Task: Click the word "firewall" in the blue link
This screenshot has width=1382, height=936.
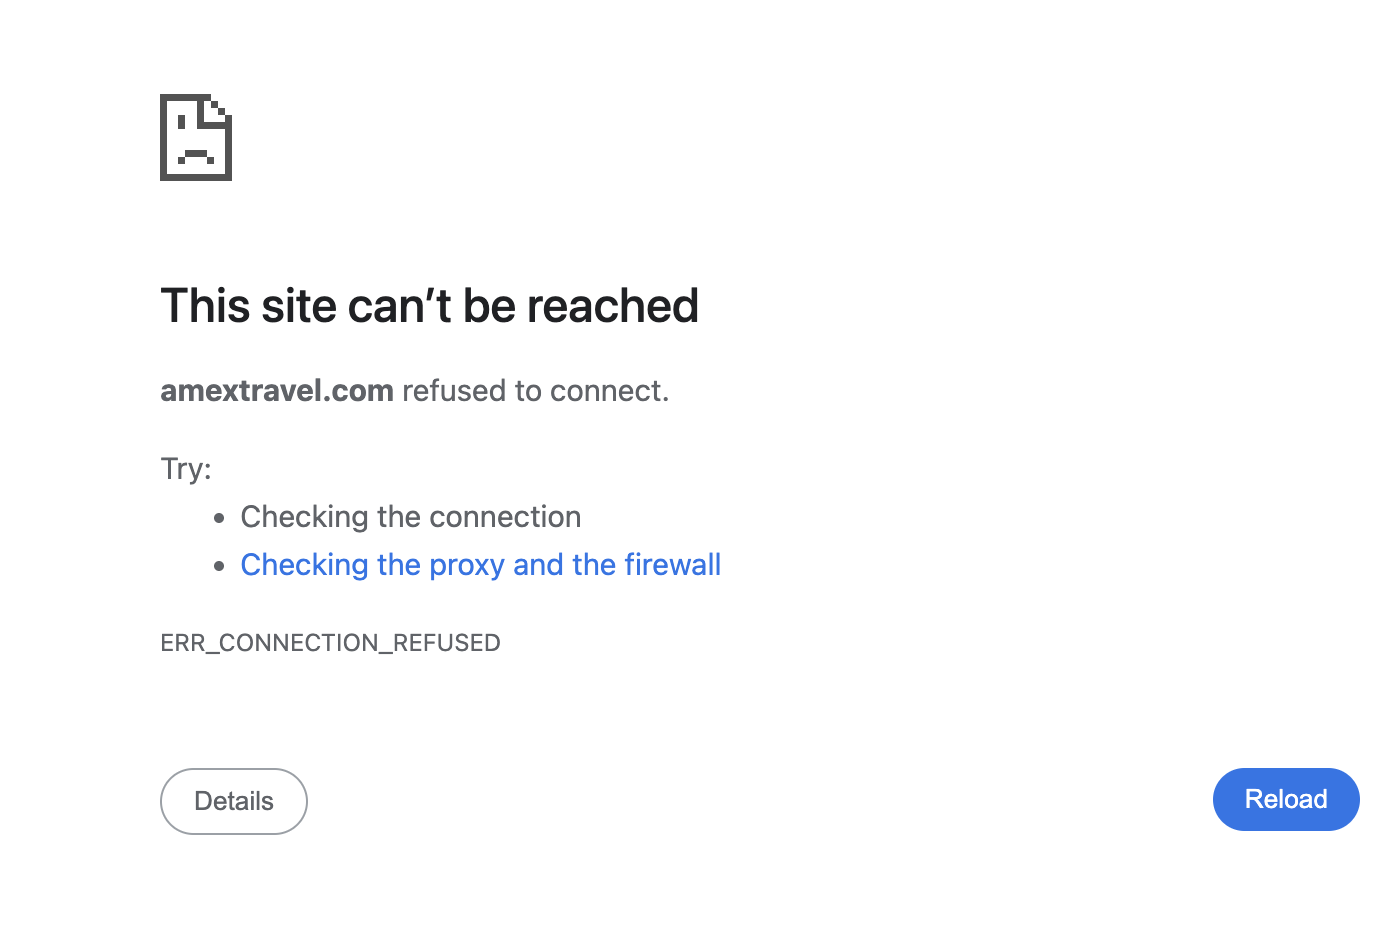Action: coord(672,565)
